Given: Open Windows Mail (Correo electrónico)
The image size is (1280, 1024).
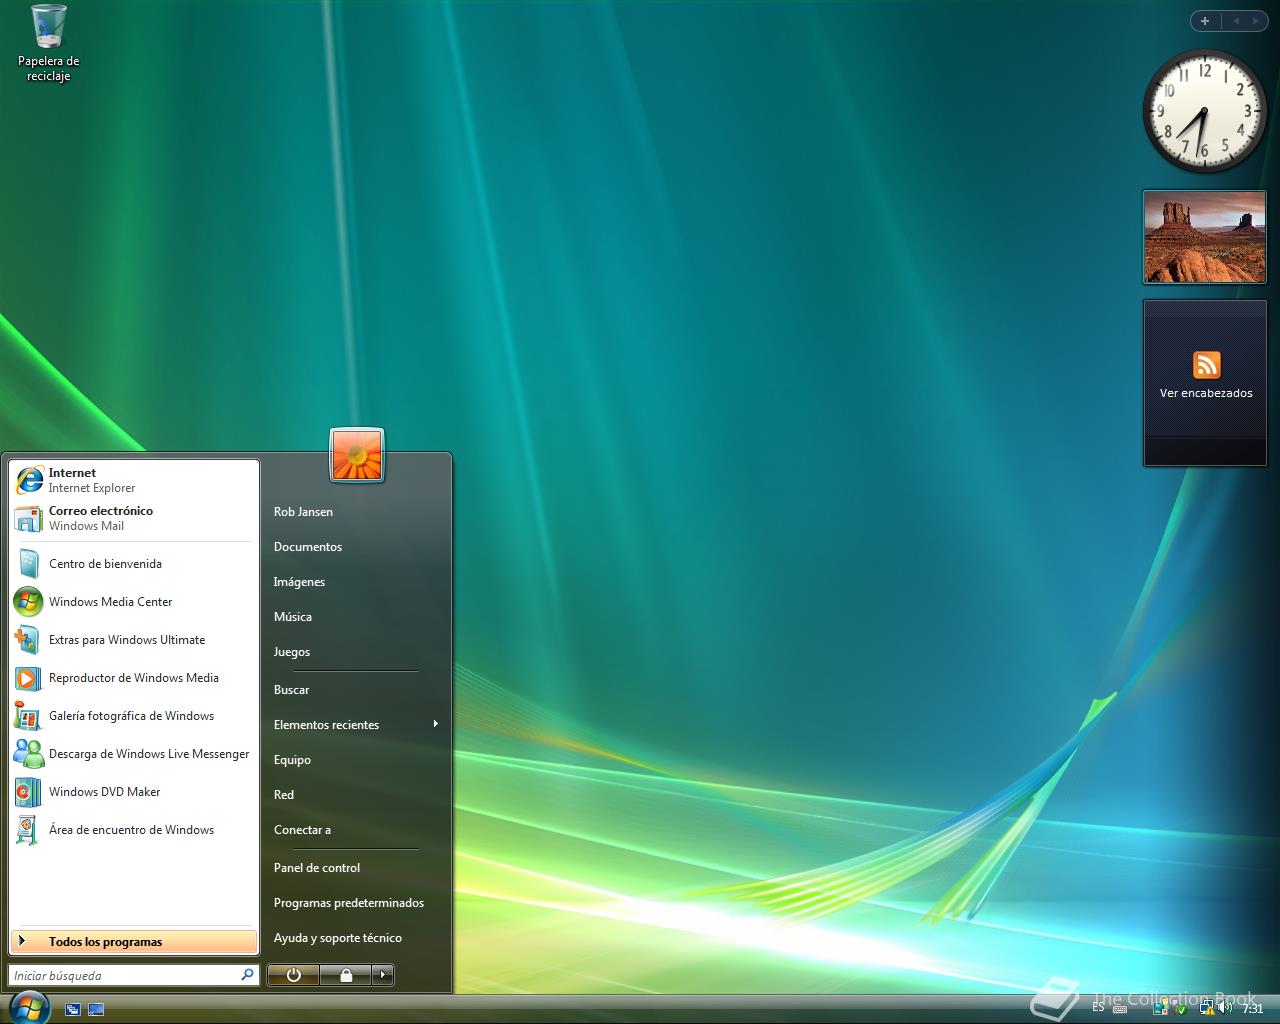Looking at the screenshot, I should pyautogui.click(x=133, y=518).
